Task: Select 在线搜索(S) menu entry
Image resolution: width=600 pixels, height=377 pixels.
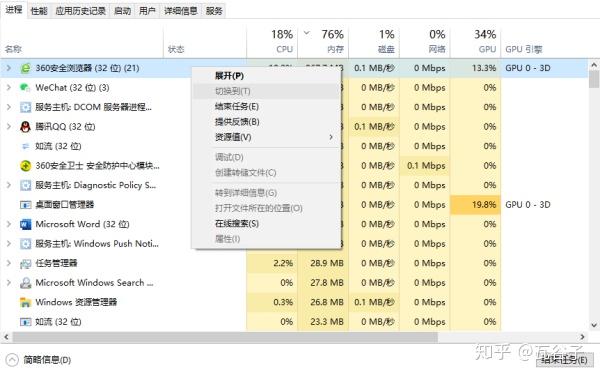Action: click(x=267, y=224)
